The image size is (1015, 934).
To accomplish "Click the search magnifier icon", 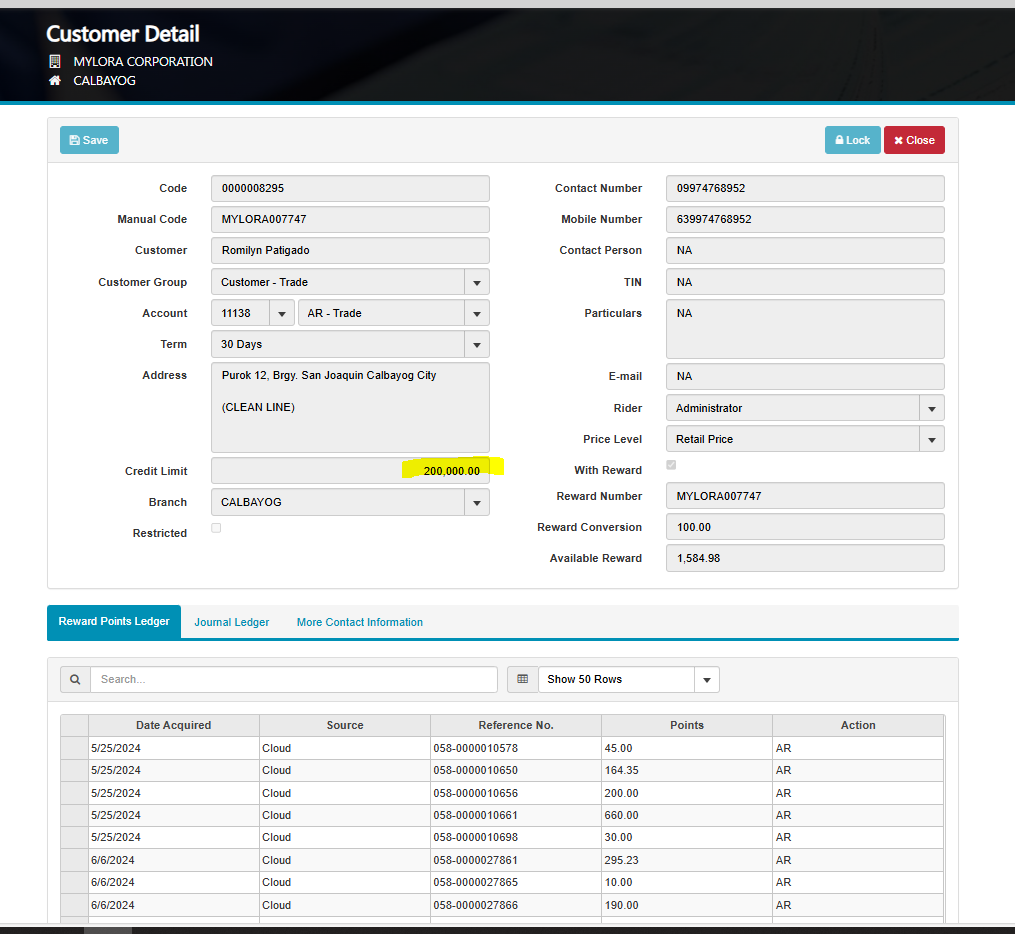I will coord(75,680).
